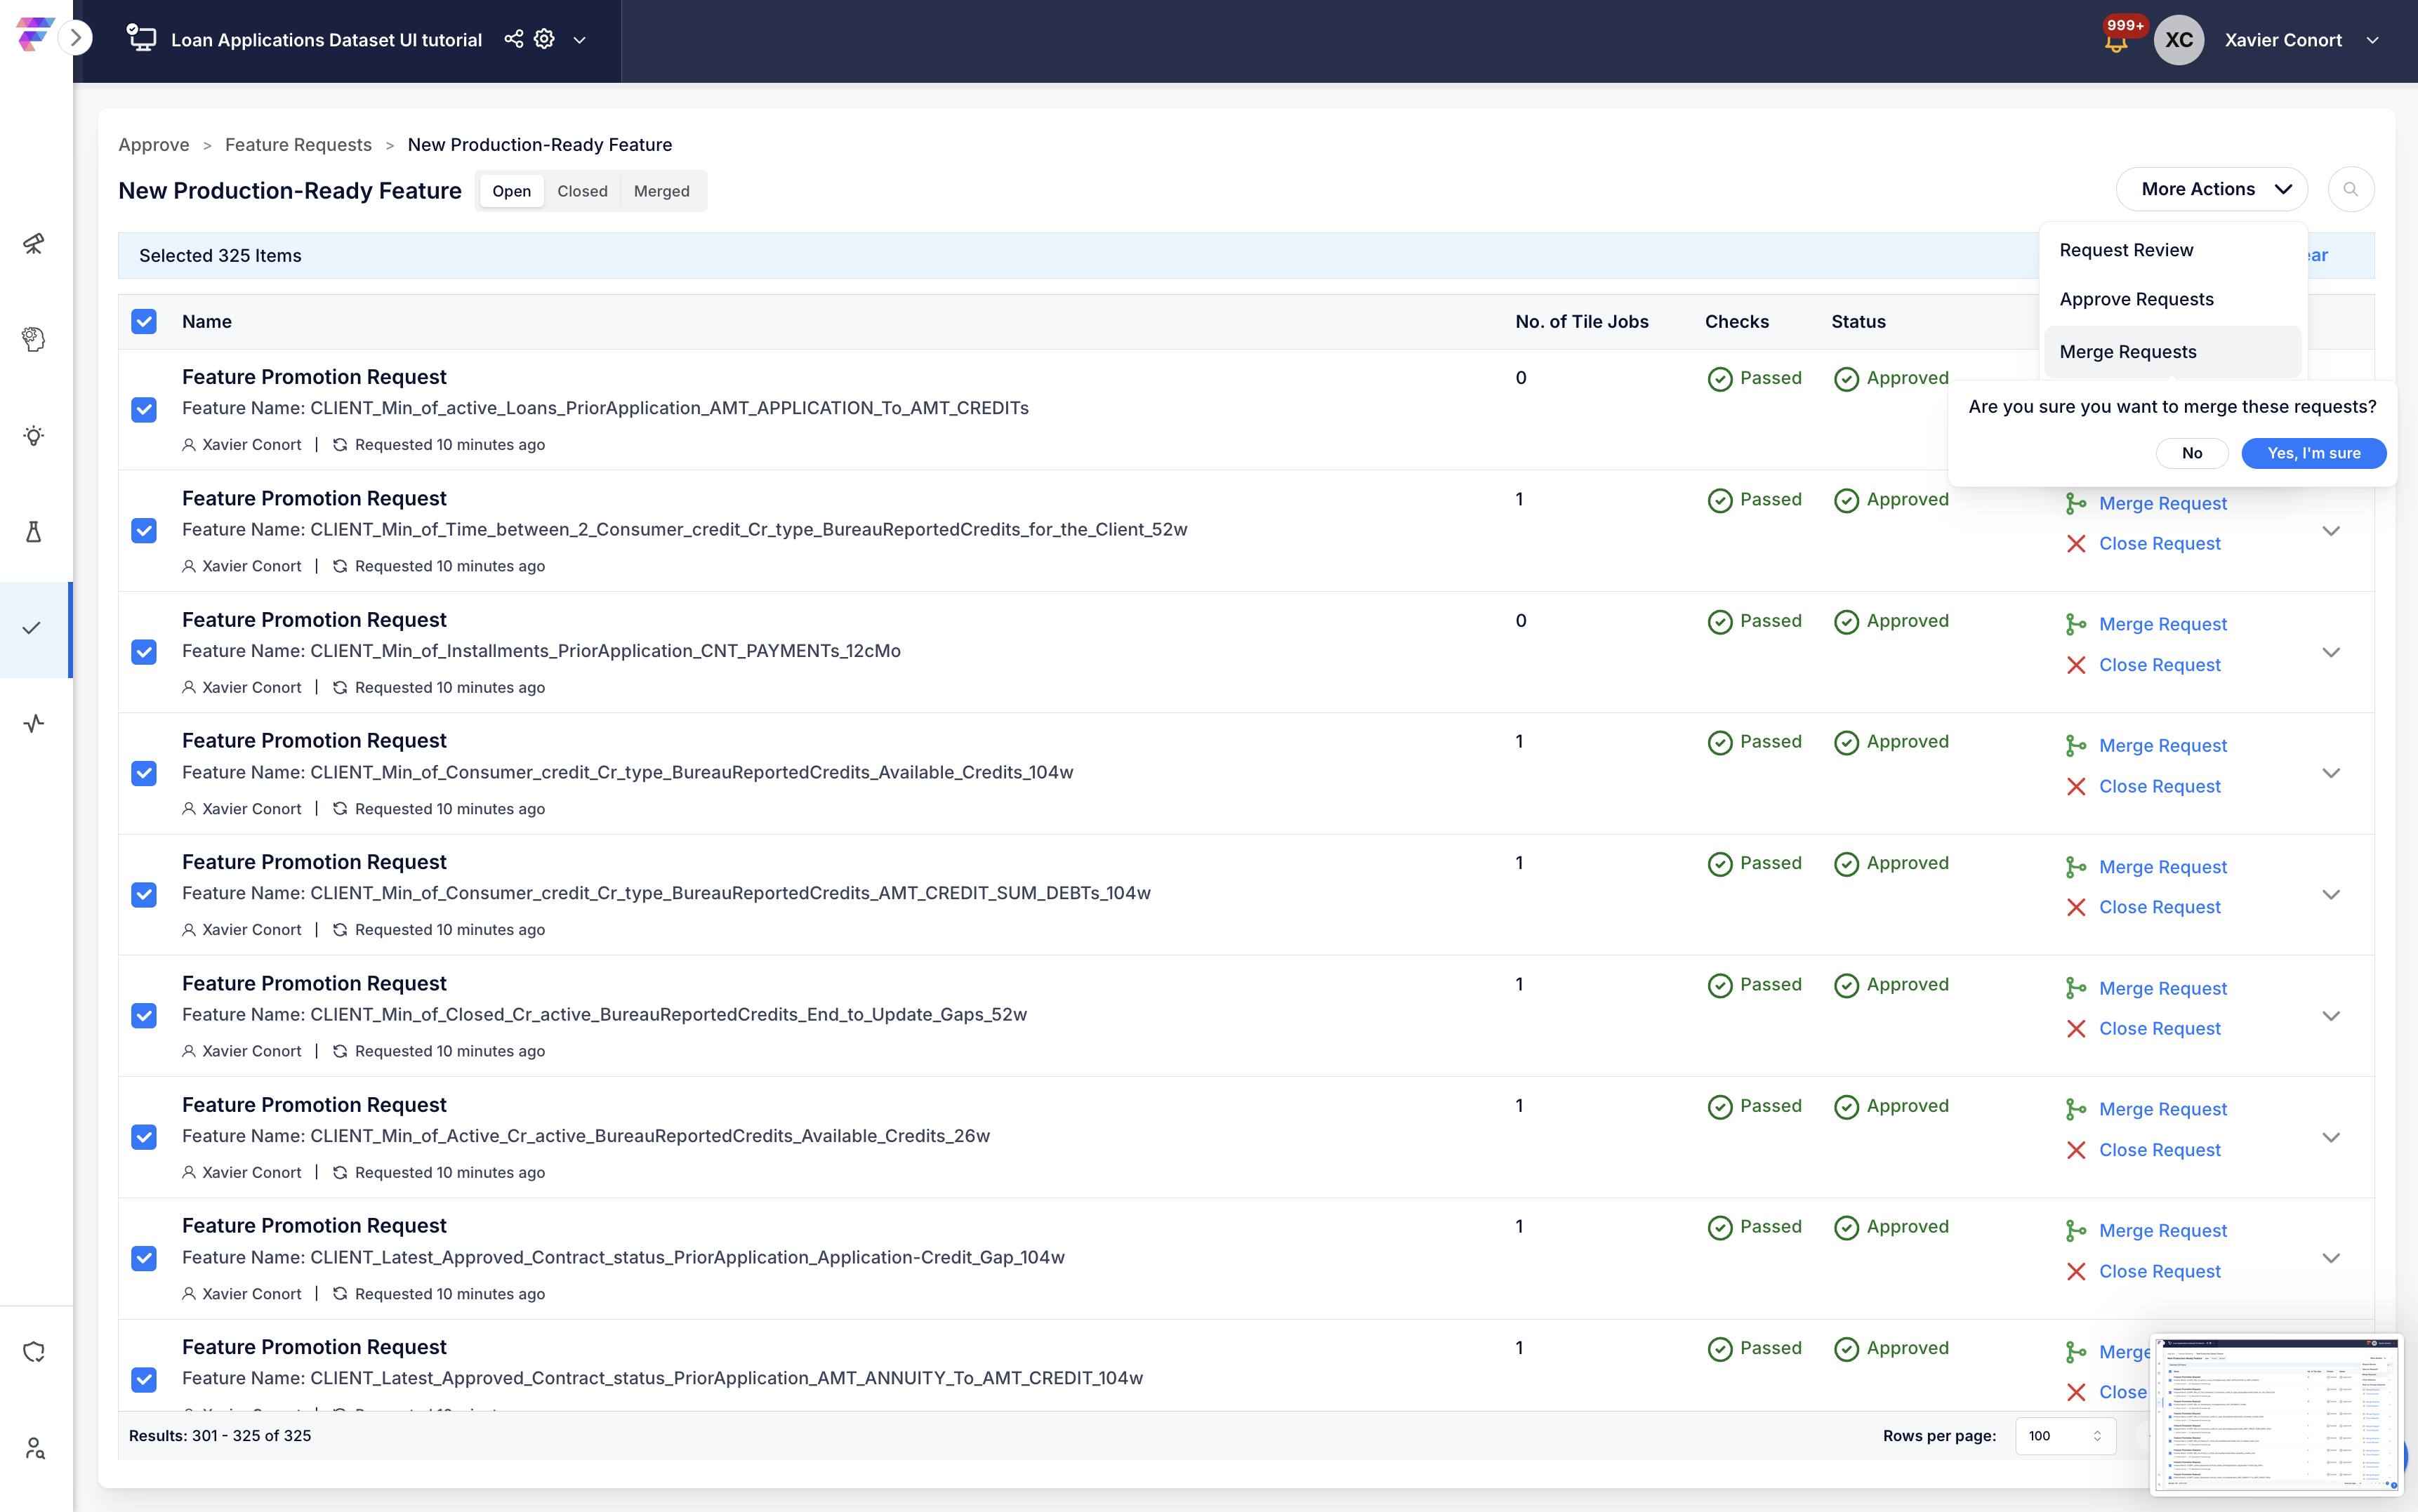Uncheck the Application-Credit_Gap_104w request checkbox
Screen dimensions: 2418x1512
coord(144,1258)
